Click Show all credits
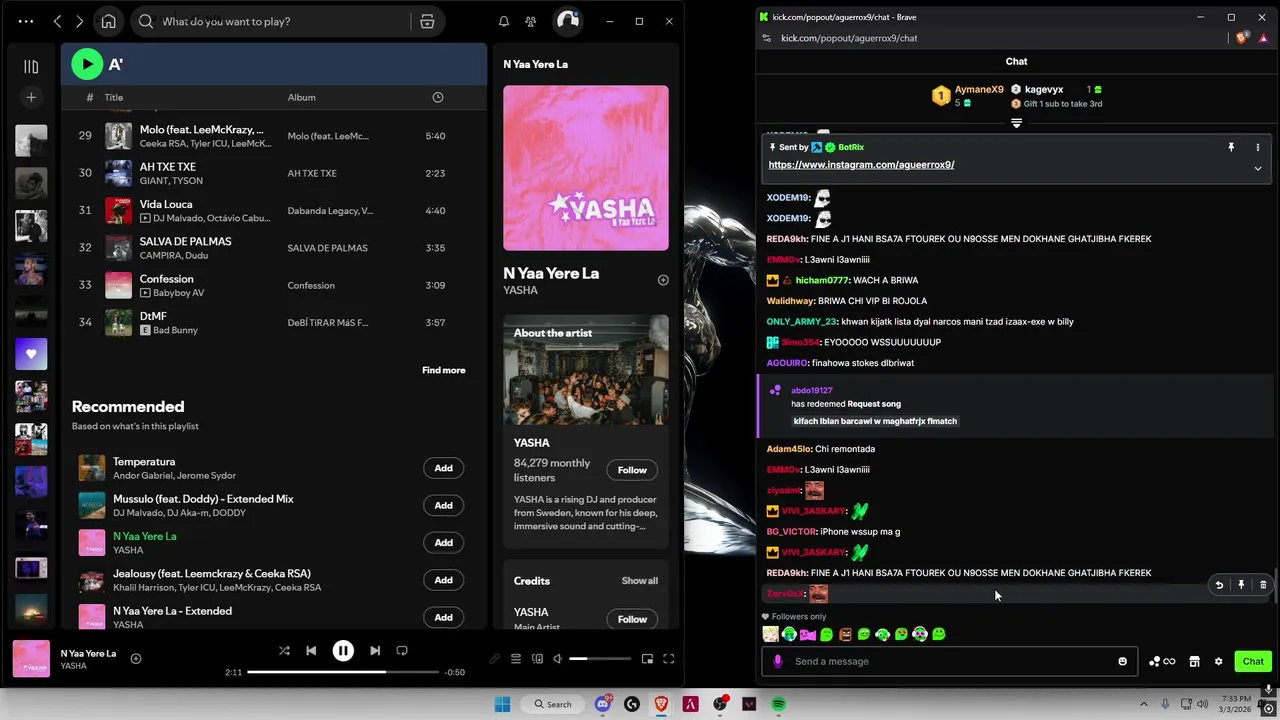 click(x=639, y=581)
